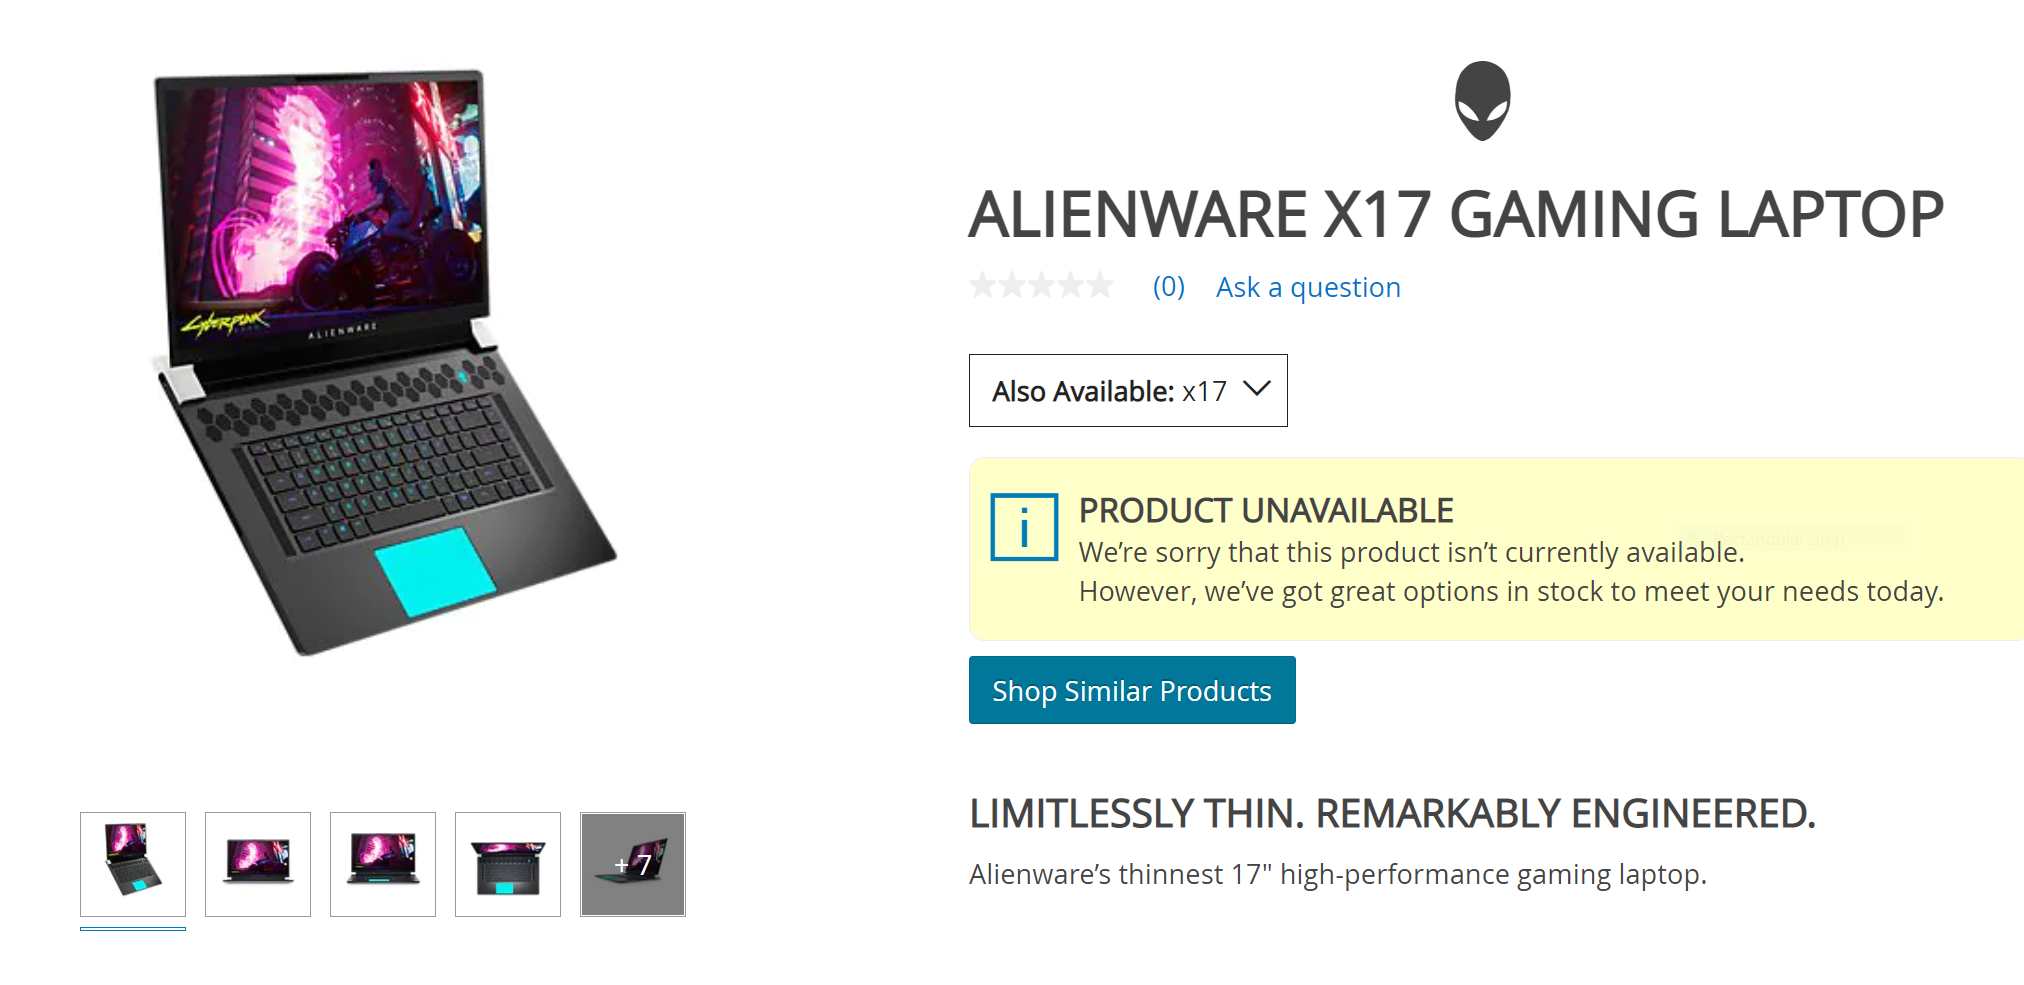Click the 'Limitlessly Thin. Remarkably Engineered.' heading
The height and width of the screenshot is (985, 2024).
[1392, 814]
